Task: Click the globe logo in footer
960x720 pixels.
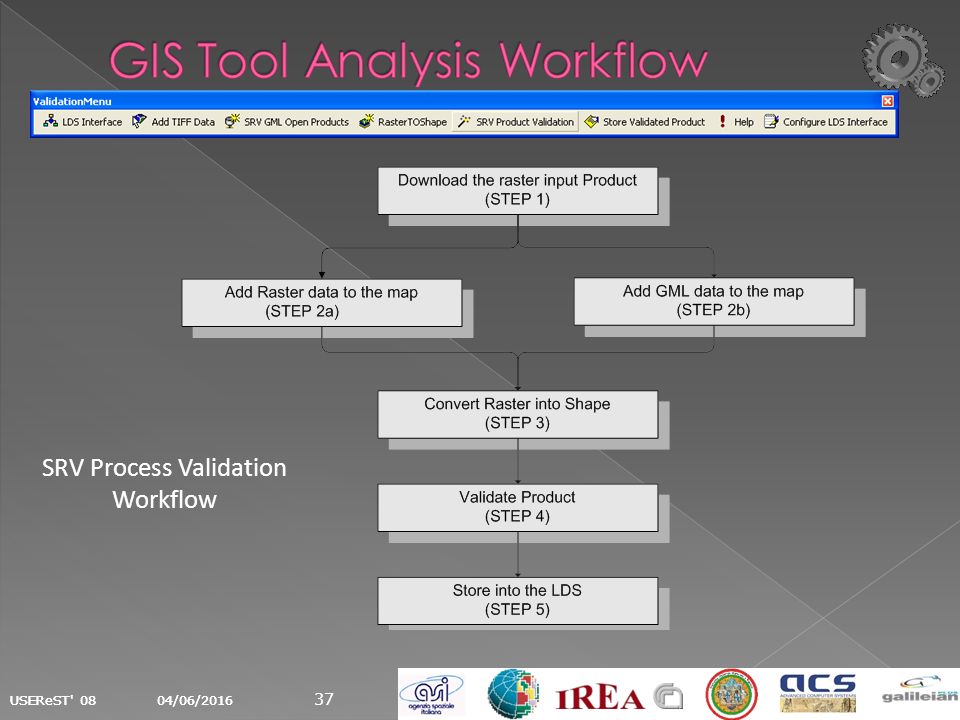Action: pos(513,694)
